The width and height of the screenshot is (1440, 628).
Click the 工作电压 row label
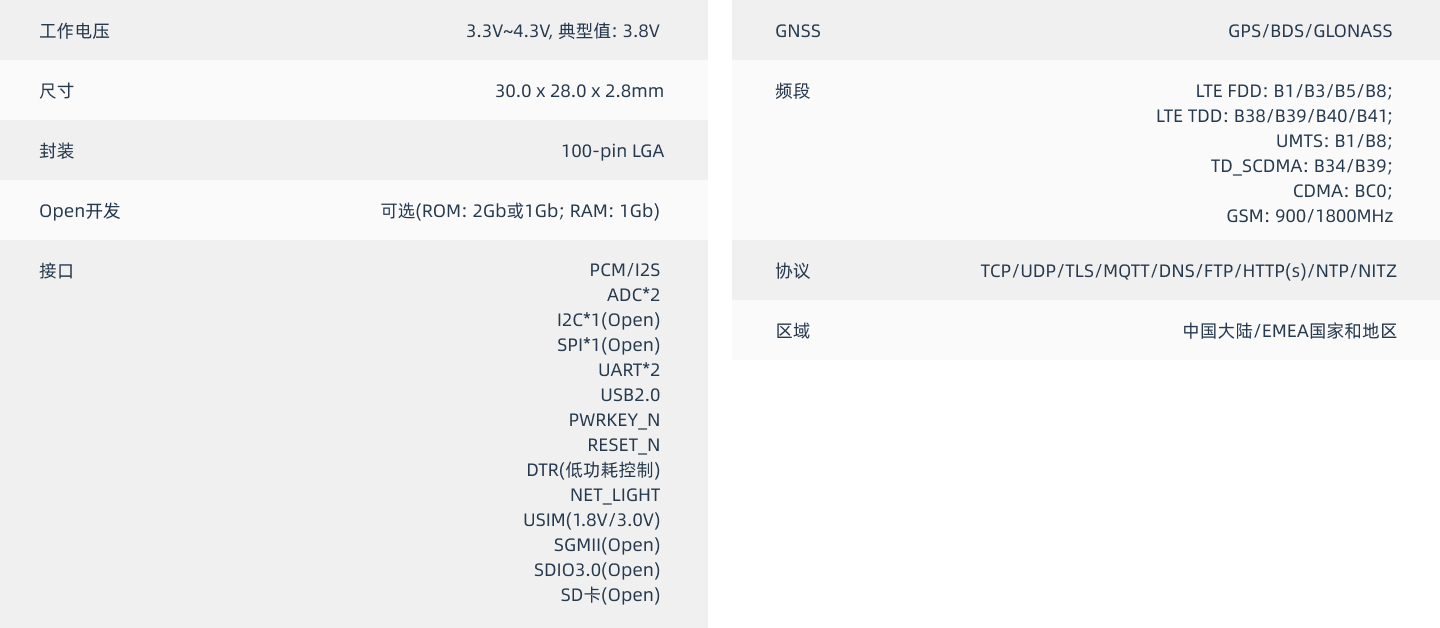point(74,31)
